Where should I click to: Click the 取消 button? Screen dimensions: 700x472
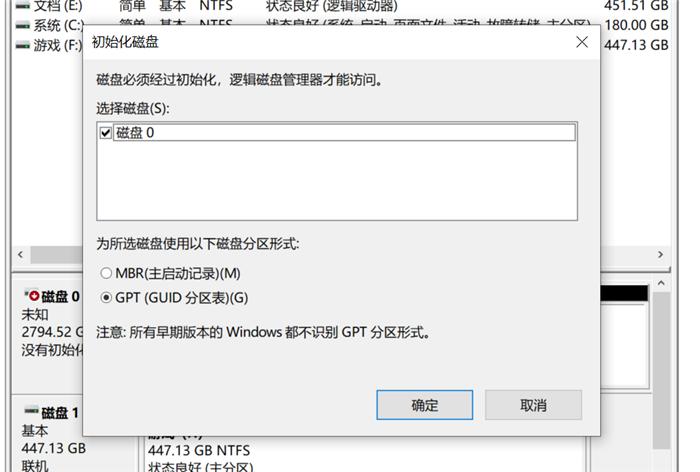[533, 405]
